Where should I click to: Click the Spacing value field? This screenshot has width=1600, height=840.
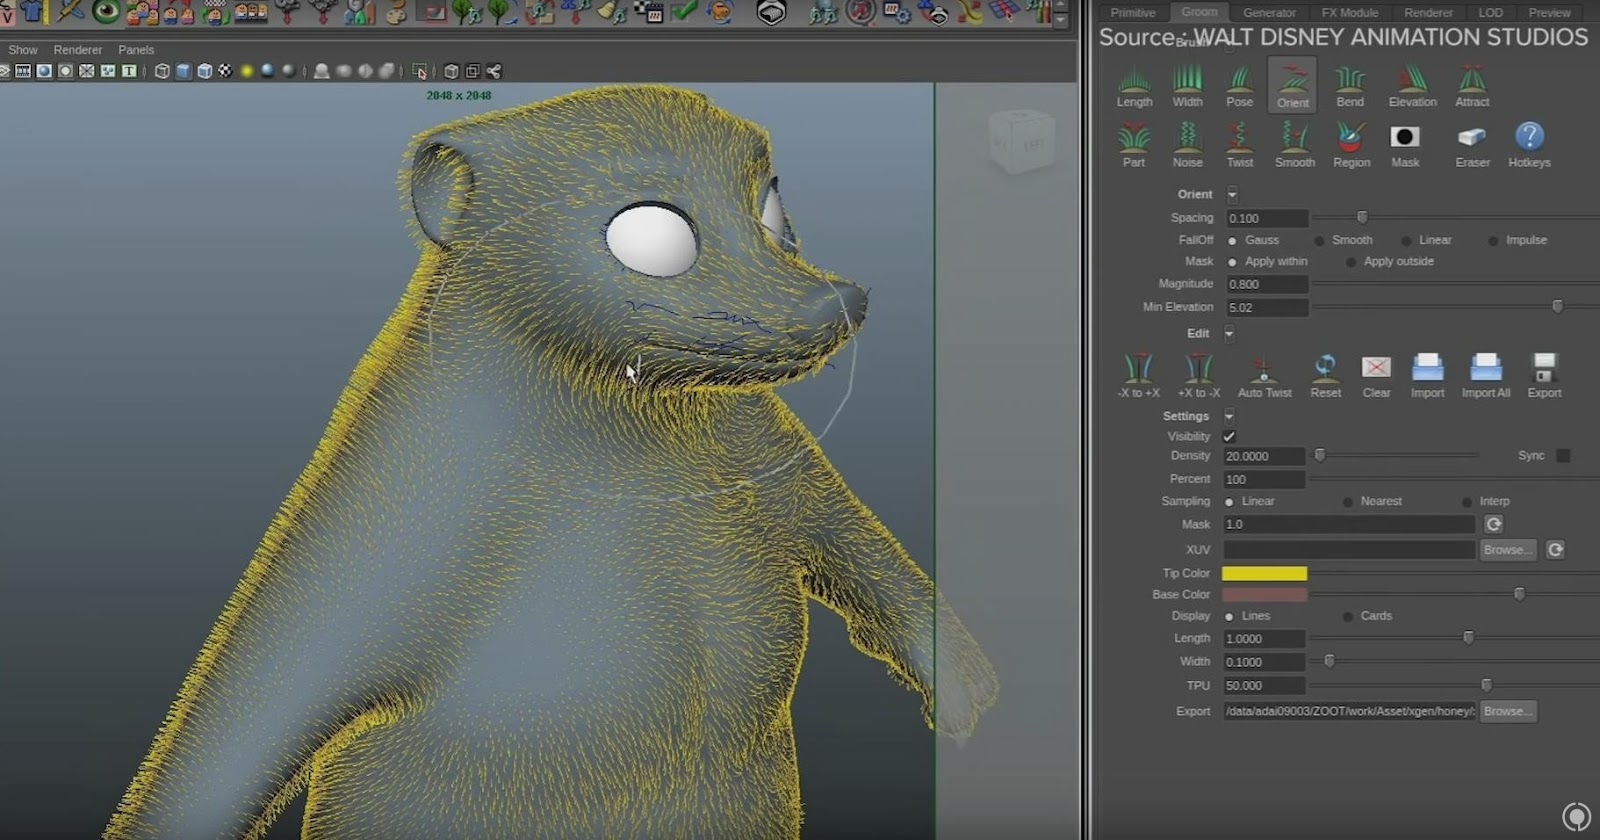click(1267, 218)
